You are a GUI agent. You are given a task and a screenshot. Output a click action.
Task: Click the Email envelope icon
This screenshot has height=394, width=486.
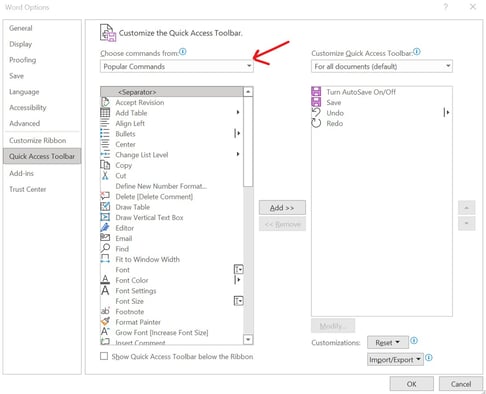pos(105,238)
